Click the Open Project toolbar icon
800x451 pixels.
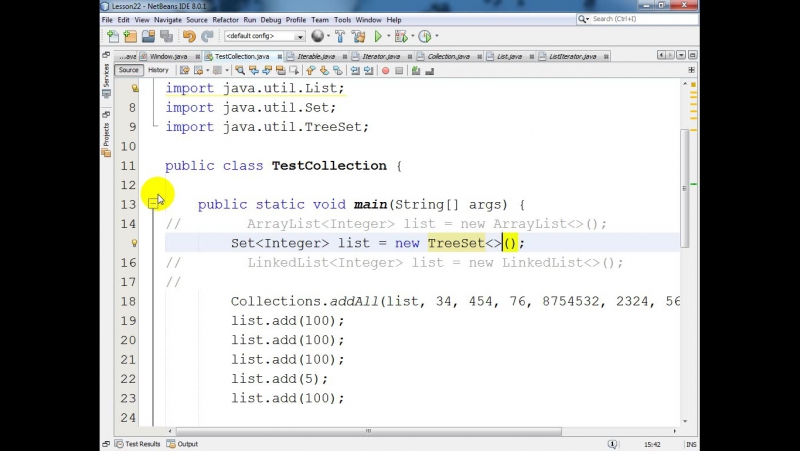point(148,36)
